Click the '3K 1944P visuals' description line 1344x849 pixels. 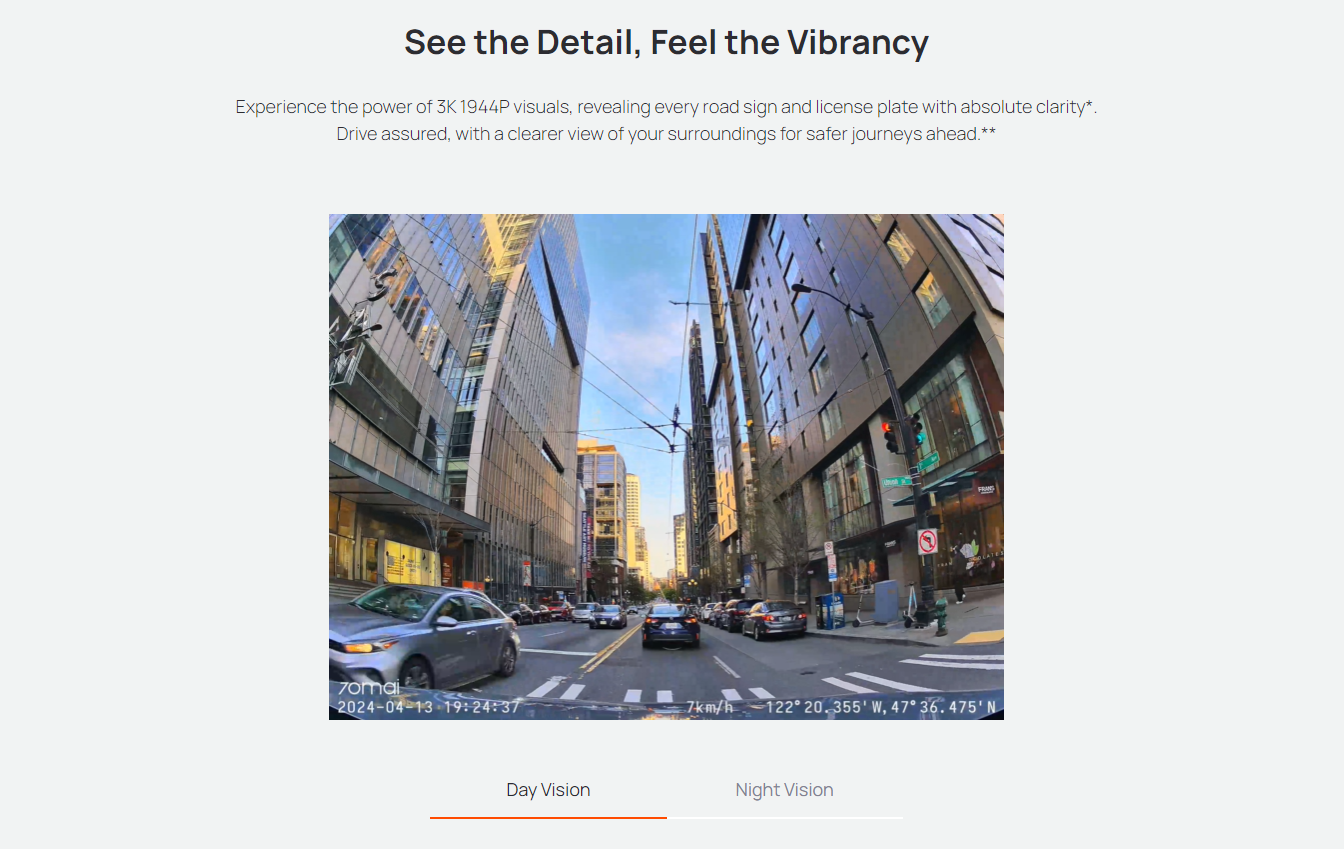point(666,107)
